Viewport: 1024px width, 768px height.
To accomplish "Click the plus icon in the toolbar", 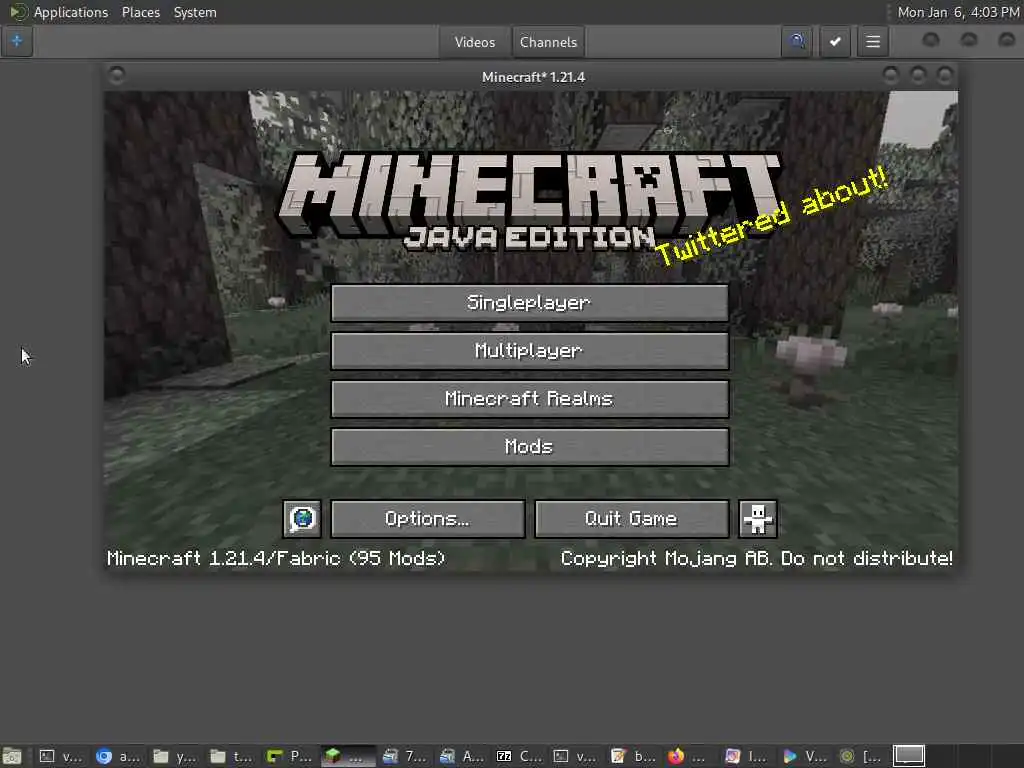I will click(x=17, y=42).
